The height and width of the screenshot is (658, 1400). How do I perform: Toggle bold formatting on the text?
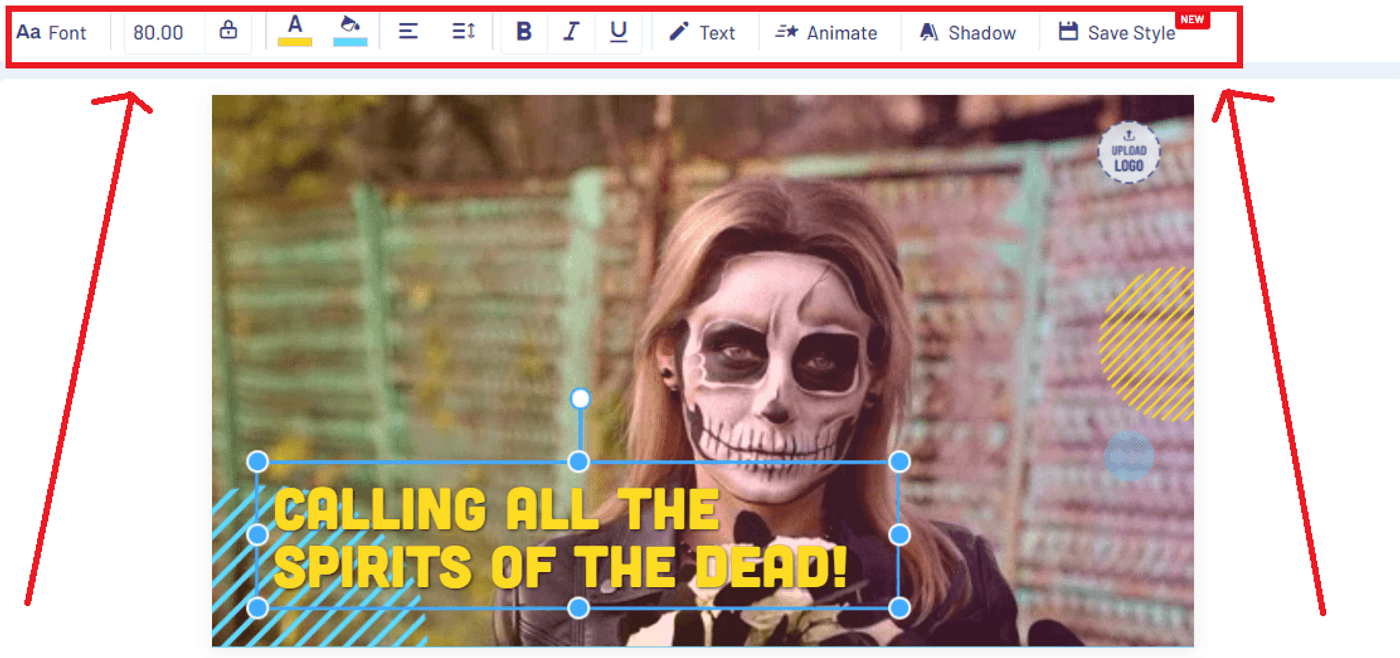(x=523, y=31)
